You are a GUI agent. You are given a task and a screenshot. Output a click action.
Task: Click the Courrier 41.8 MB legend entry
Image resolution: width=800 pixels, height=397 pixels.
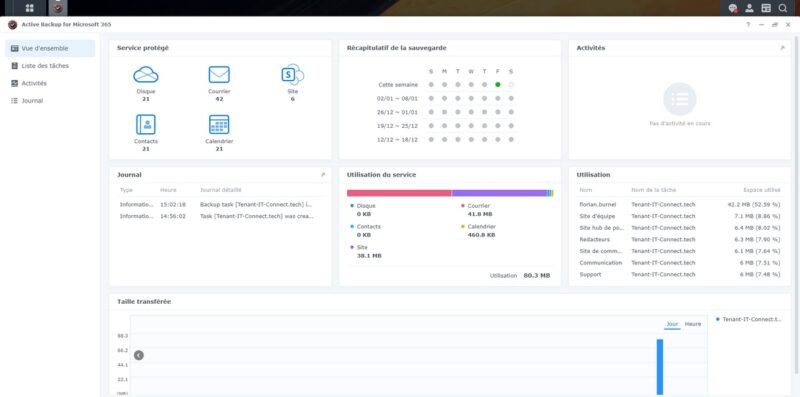click(477, 210)
